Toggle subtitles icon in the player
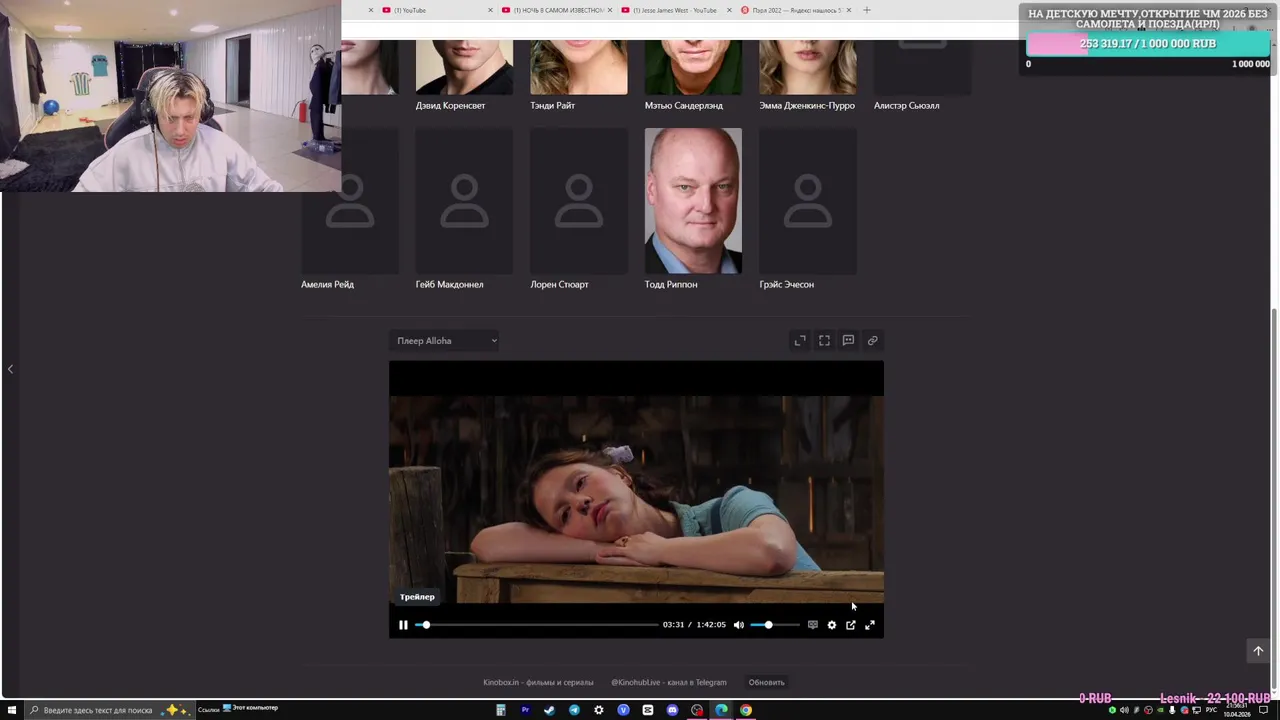 [812, 625]
